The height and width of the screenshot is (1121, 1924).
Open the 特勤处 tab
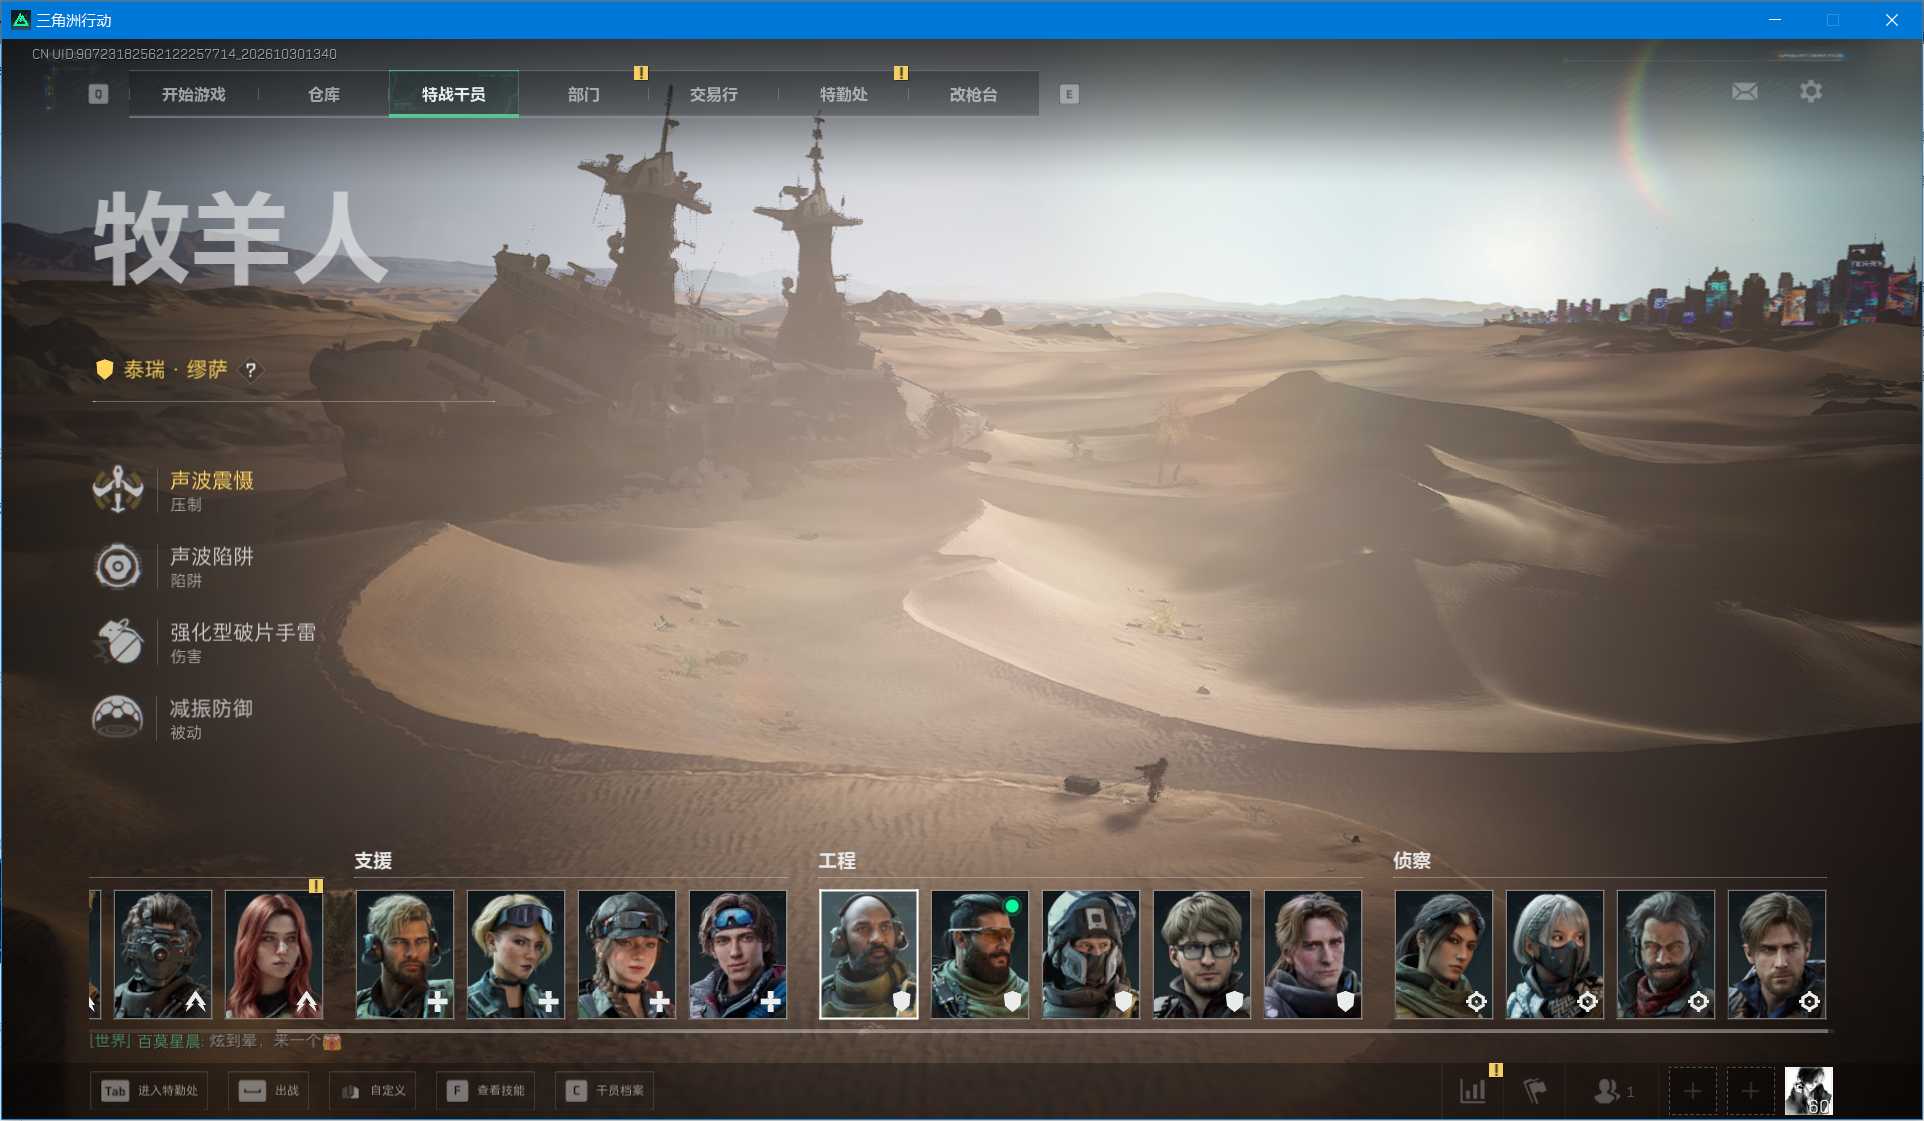pos(844,94)
